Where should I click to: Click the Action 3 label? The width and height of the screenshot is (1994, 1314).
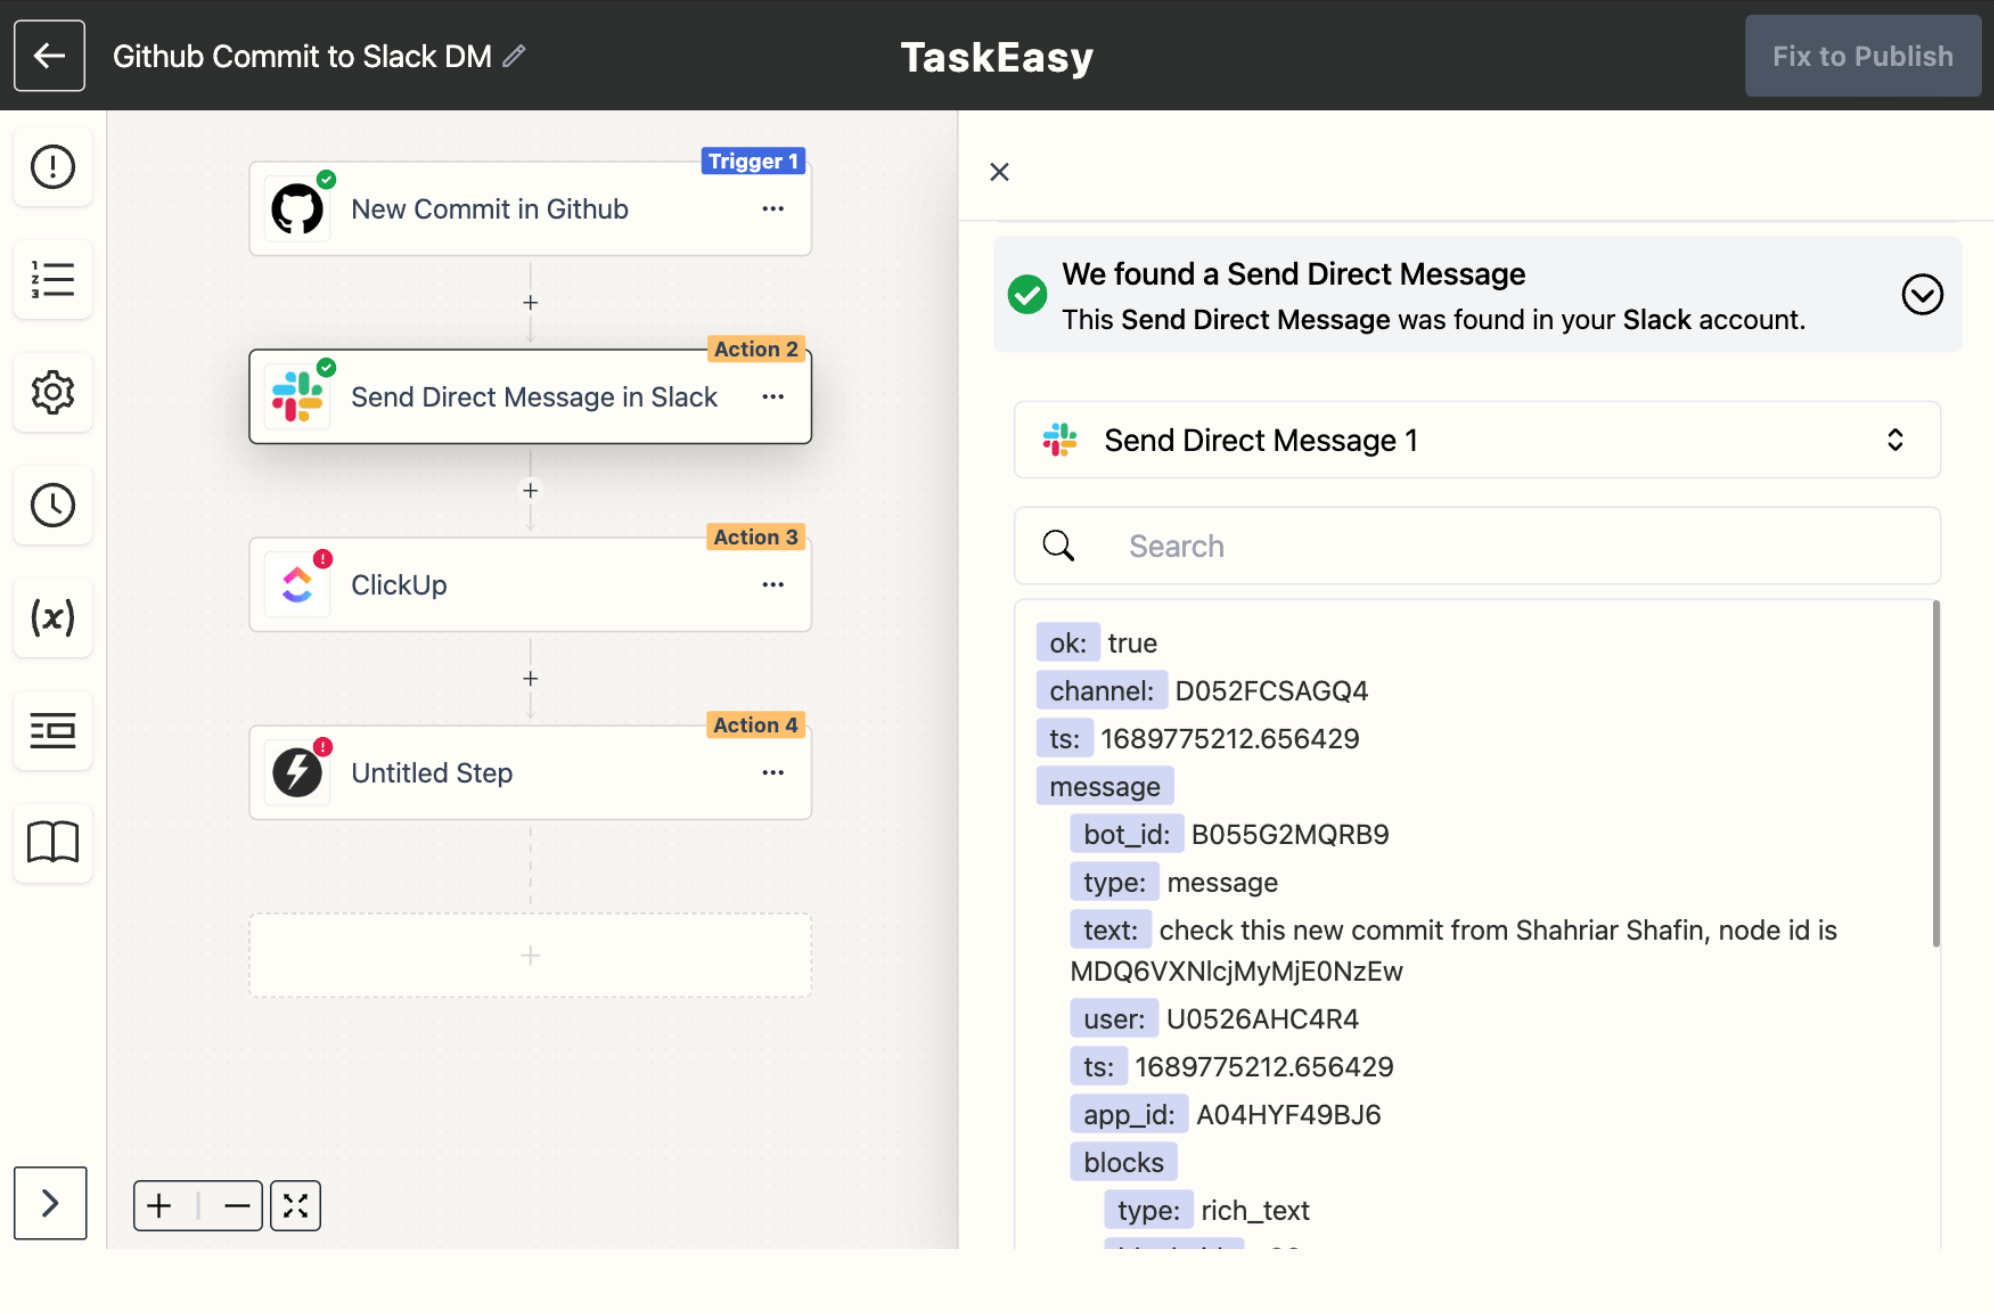click(x=755, y=537)
